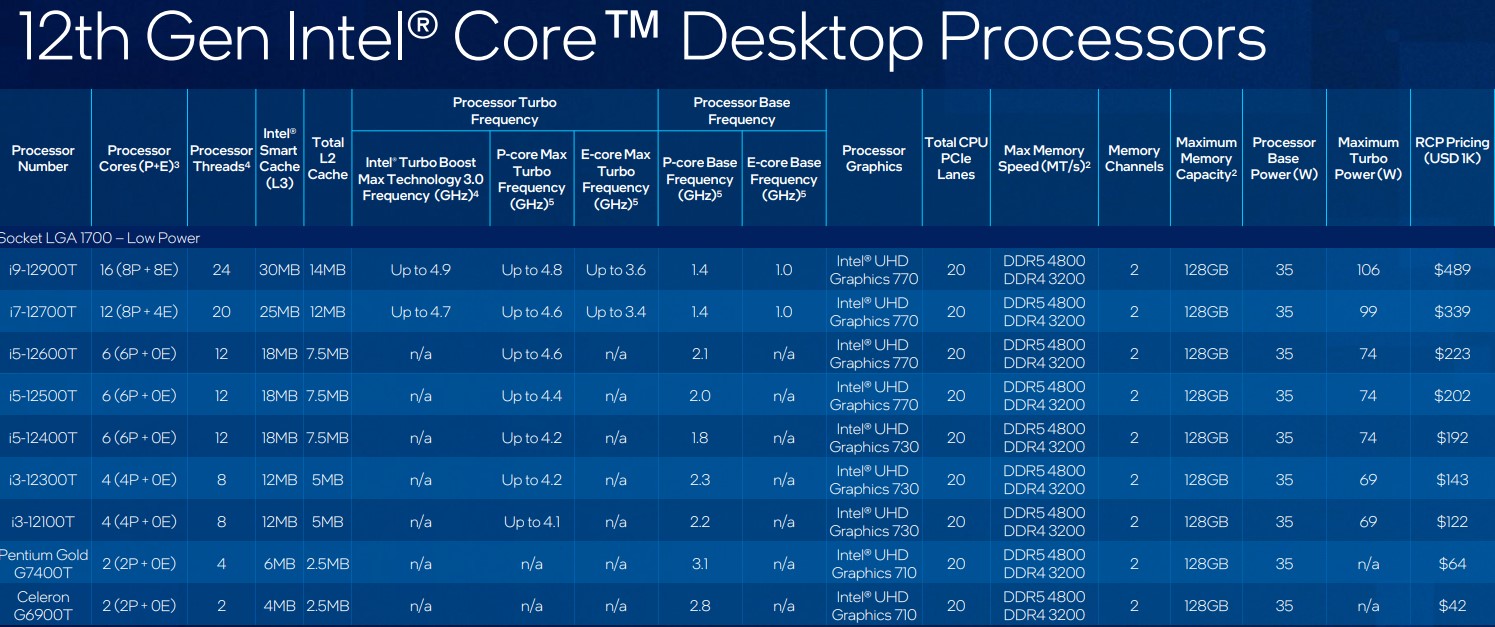Select the $489 price cell
This screenshot has height=627, width=1495.
pyautogui.click(x=1452, y=270)
